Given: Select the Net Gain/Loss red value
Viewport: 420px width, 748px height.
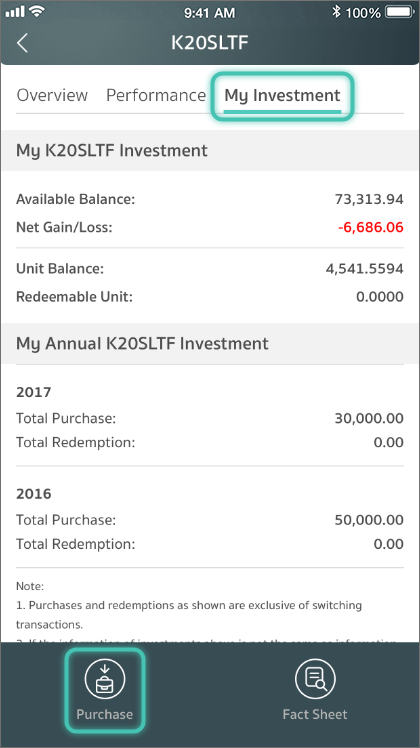Looking at the screenshot, I should (x=370, y=227).
